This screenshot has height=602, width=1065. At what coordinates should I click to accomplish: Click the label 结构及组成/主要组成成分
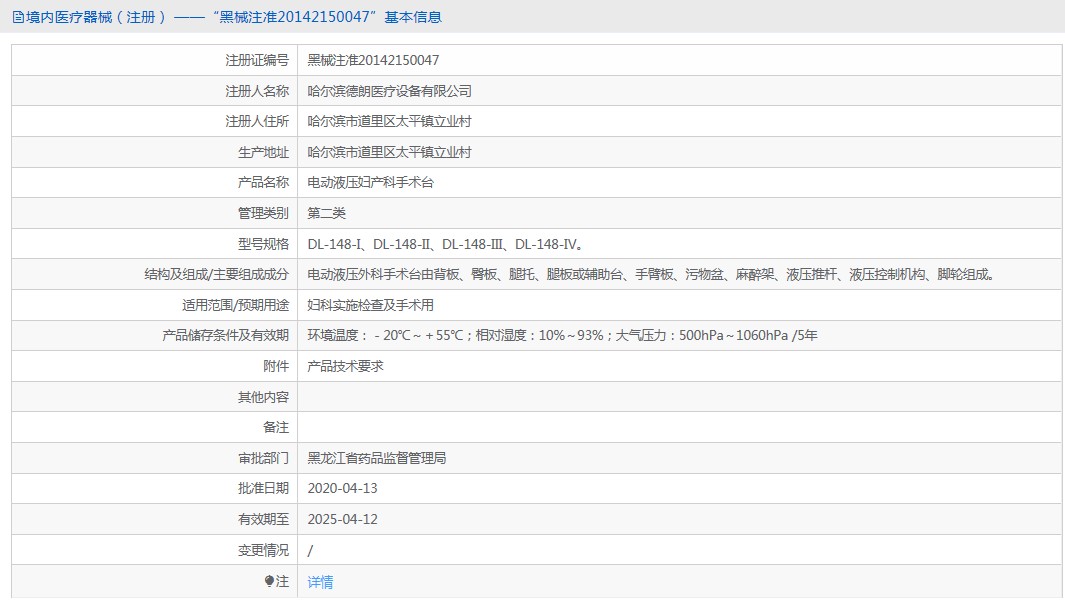coord(216,275)
